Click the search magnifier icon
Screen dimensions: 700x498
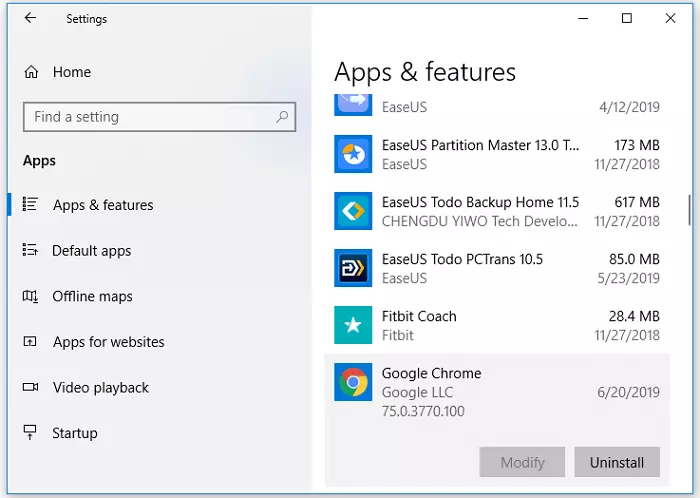coord(282,117)
